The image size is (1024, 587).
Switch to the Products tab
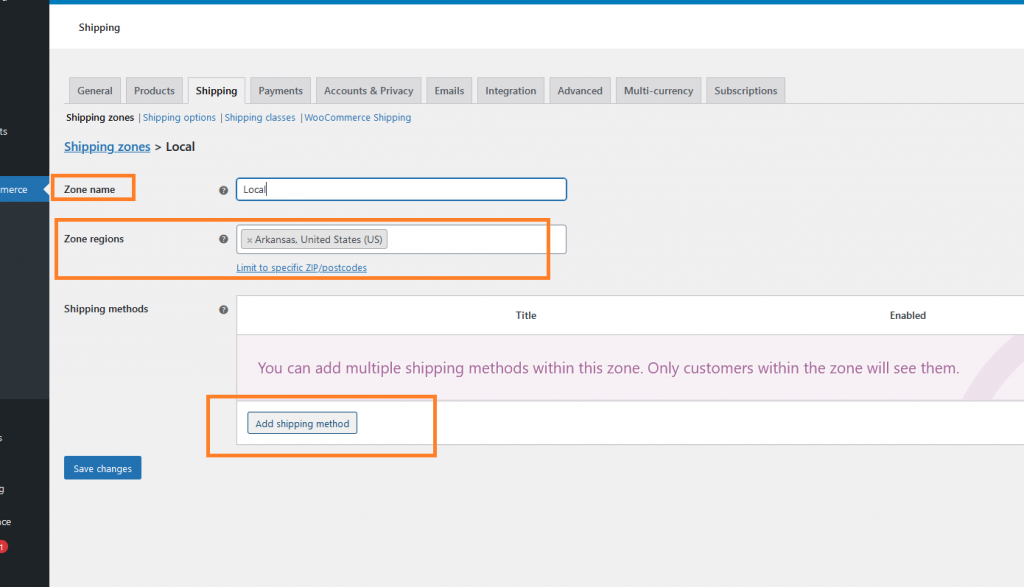tap(154, 91)
